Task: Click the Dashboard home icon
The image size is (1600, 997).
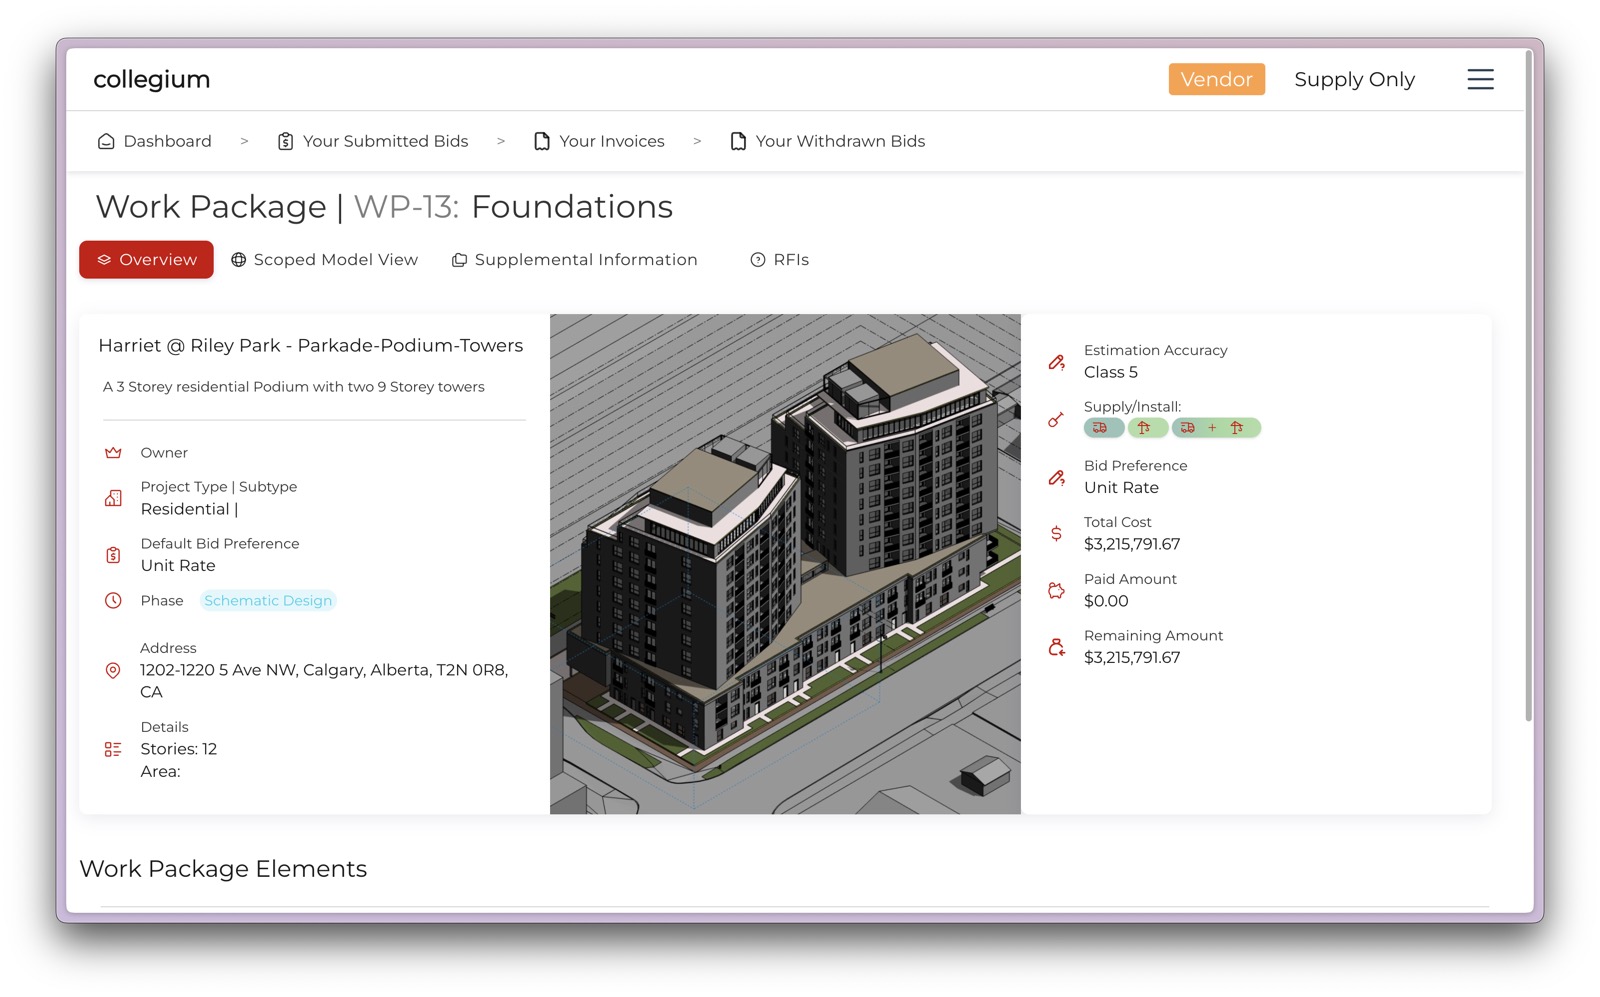Action: pyautogui.click(x=106, y=141)
